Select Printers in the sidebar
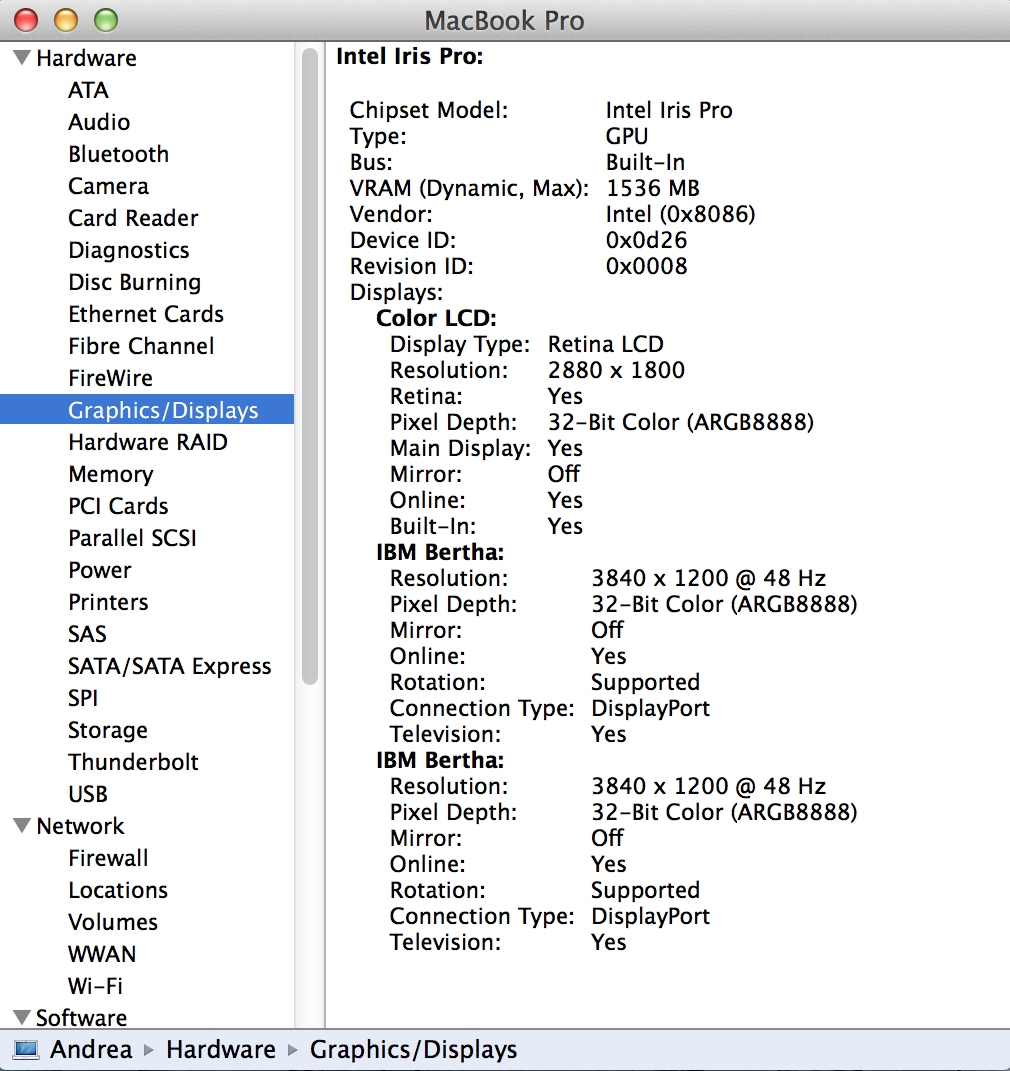 pyautogui.click(x=109, y=602)
